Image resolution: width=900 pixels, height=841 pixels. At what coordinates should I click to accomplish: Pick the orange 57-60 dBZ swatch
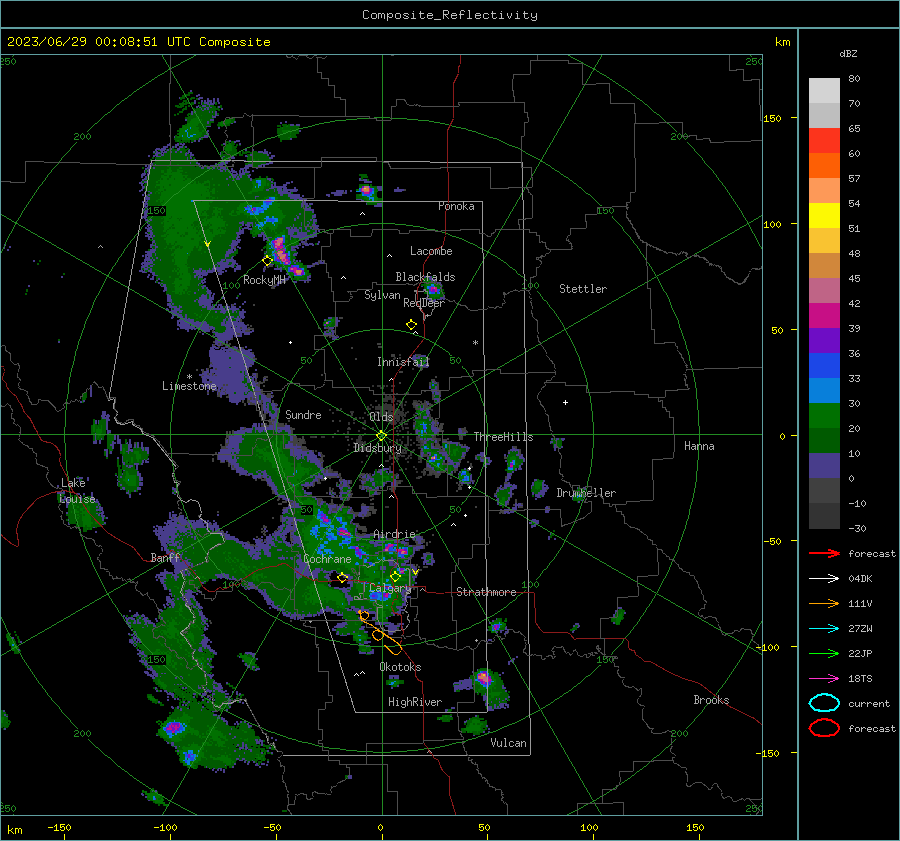(824, 165)
